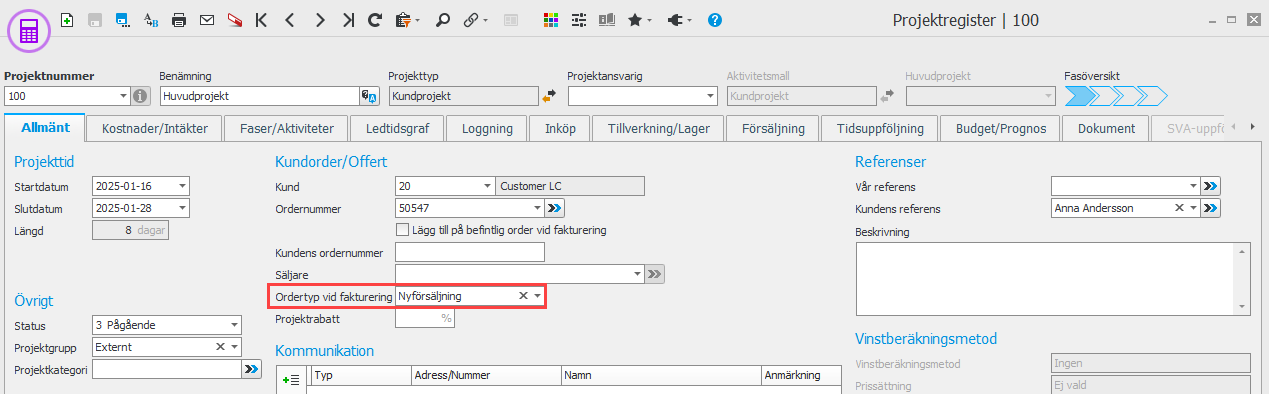The image size is (1269, 394).
Task: Open the plug integrations dropdown
Action: pos(679,19)
